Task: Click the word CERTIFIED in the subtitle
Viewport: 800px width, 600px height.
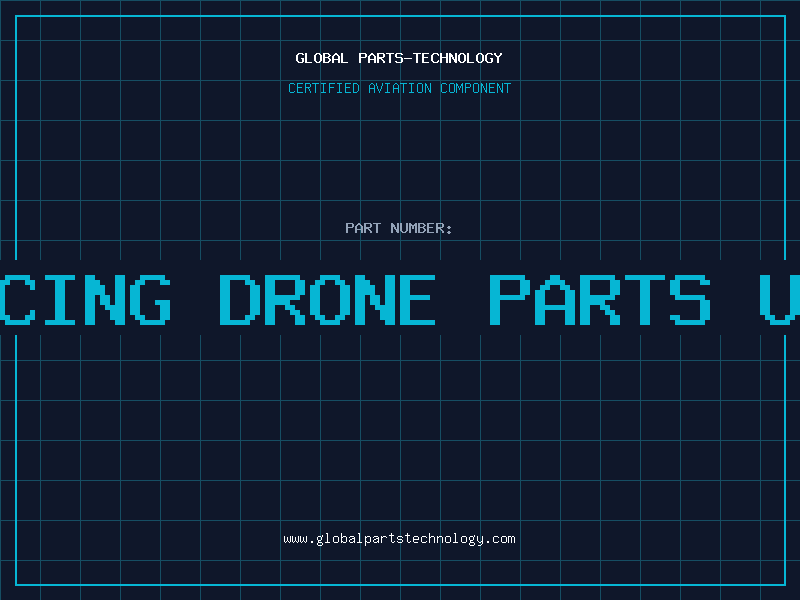Action: point(323,88)
